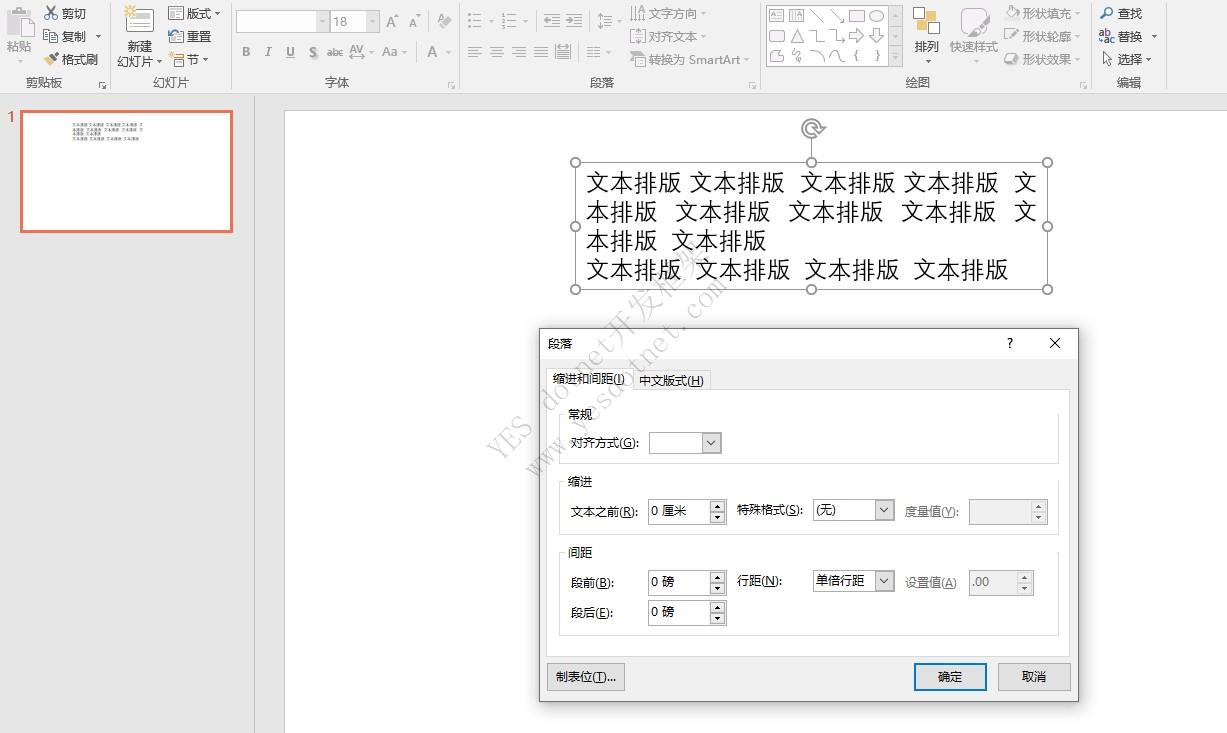The height and width of the screenshot is (733, 1227).
Task: Open the 文字方向 text direction dropdown
Action: tap(668, 13)
